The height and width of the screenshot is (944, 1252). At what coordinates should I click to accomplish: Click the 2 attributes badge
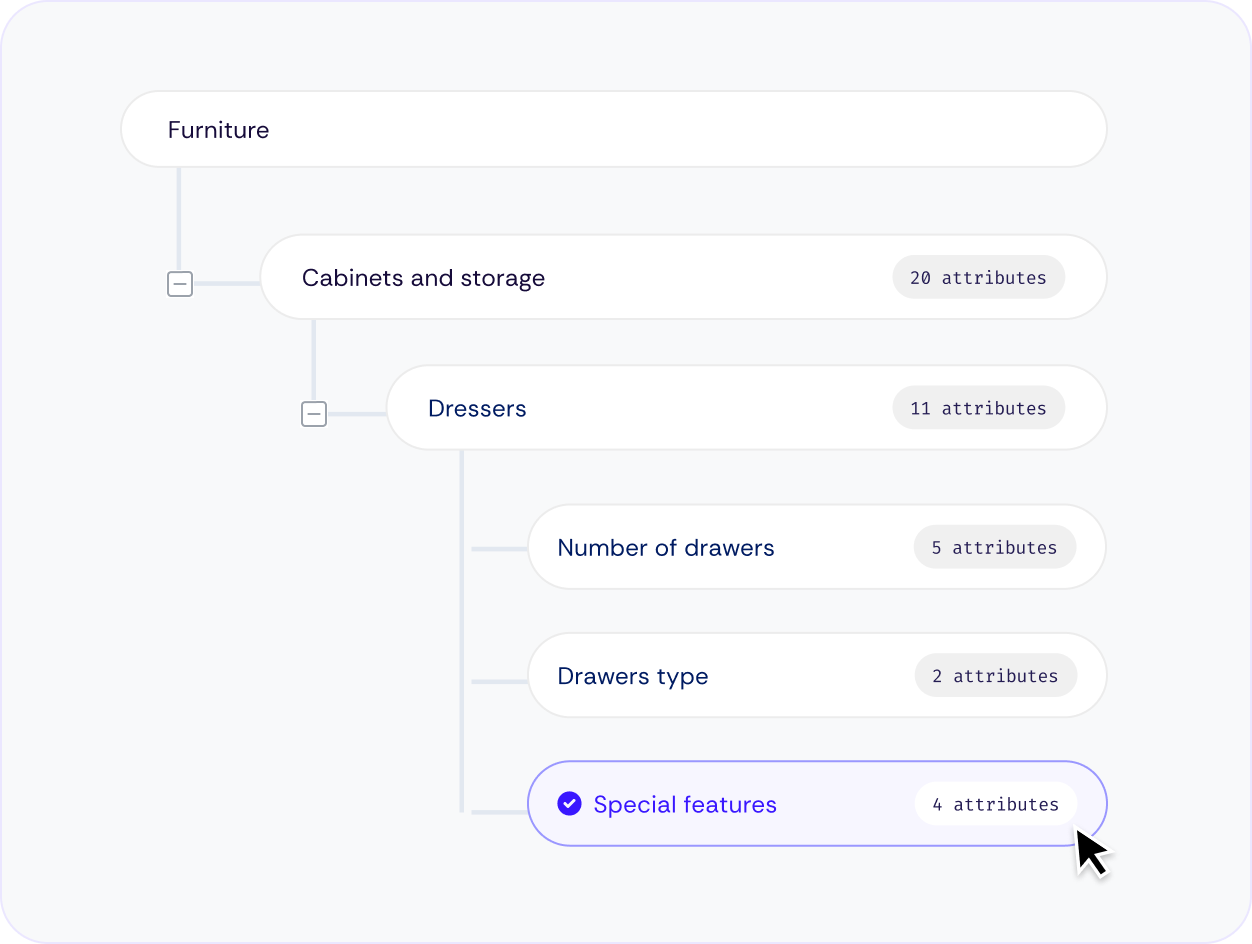coord(995,676)
